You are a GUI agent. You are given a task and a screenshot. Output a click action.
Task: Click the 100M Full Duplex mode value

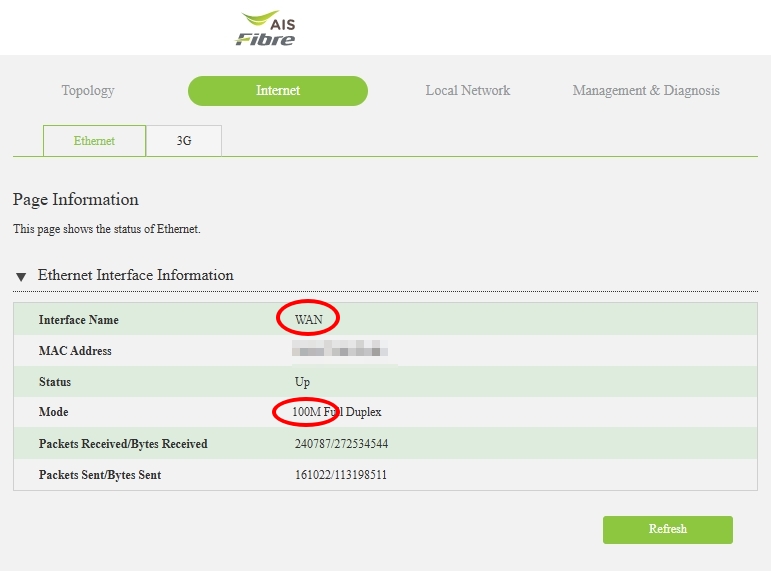pyautogui.click(x=337, y=412)
